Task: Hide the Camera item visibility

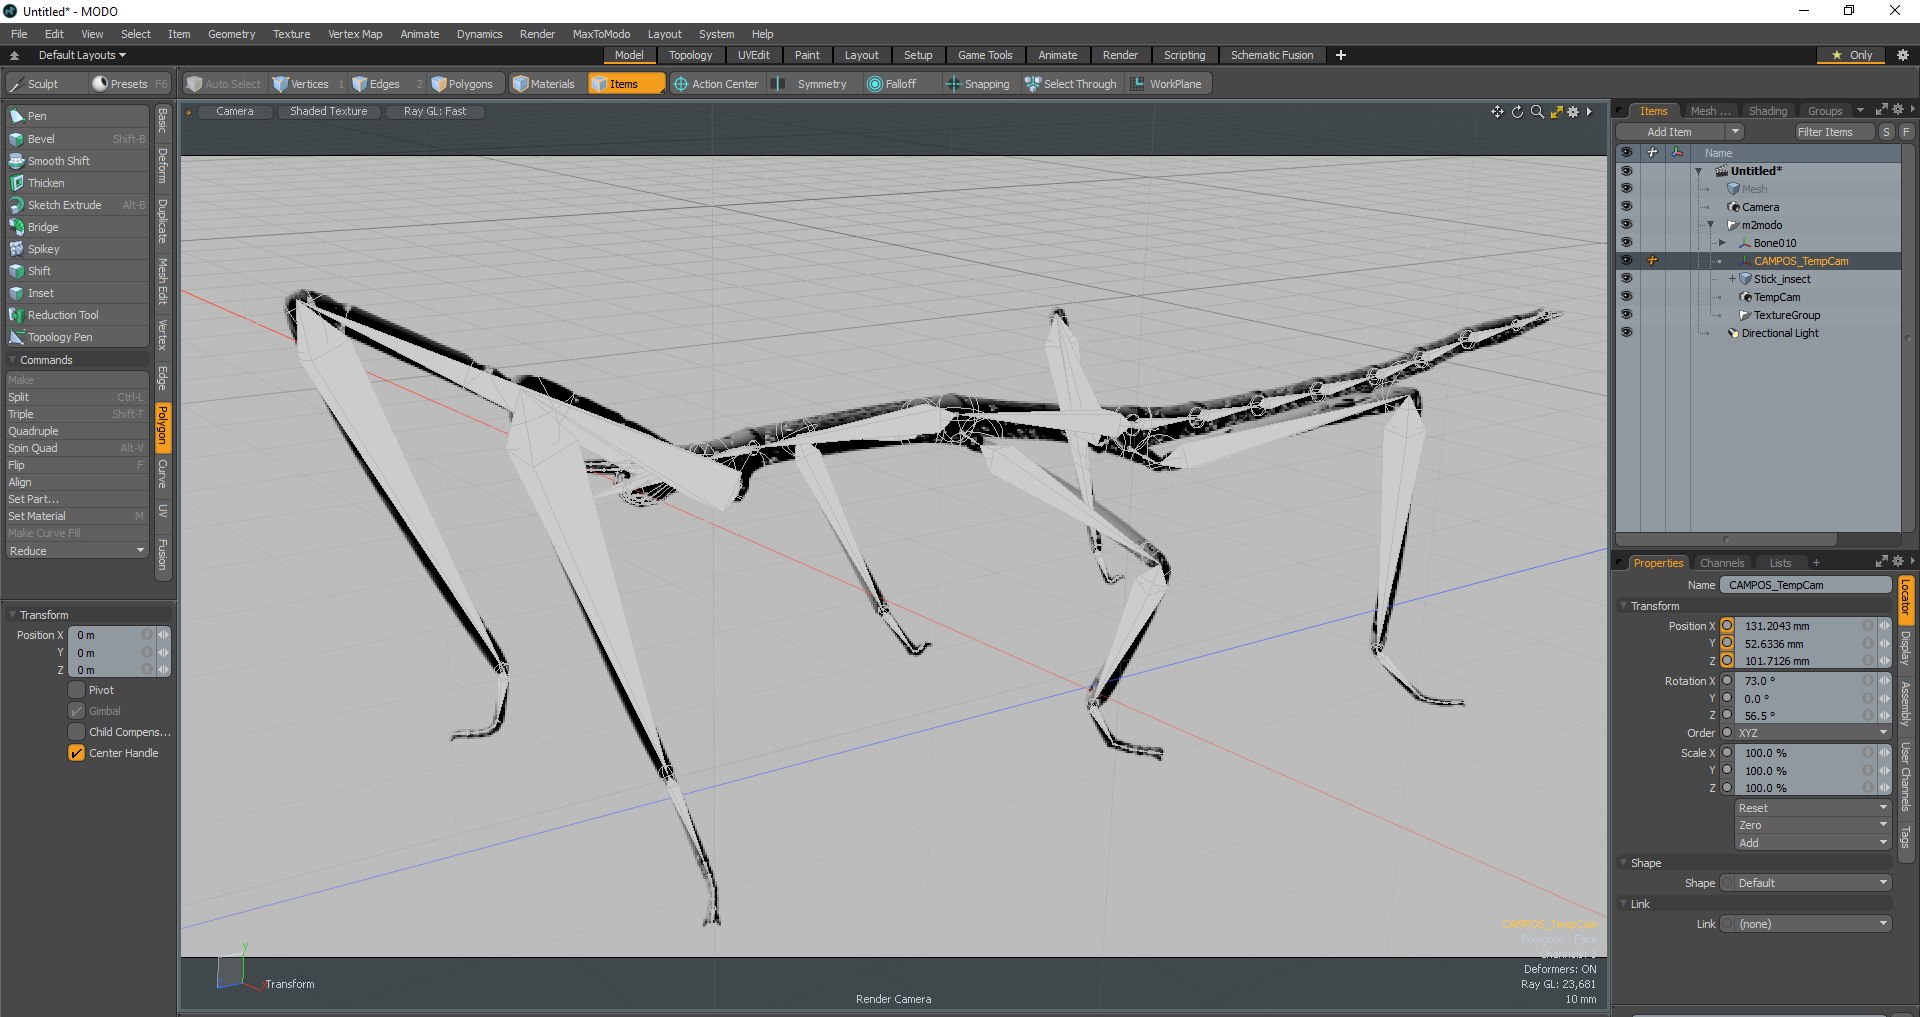Action: click(1626, 207)
